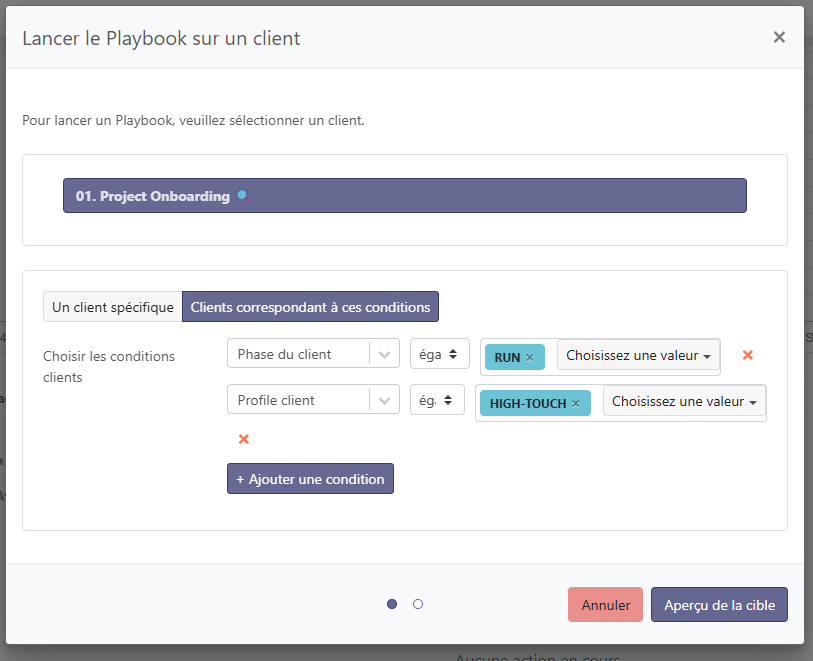Switch to Un client spécifique tab
The height and width of the screenshot is (661, 813).
pyautogui.click(x=112, y=307)
